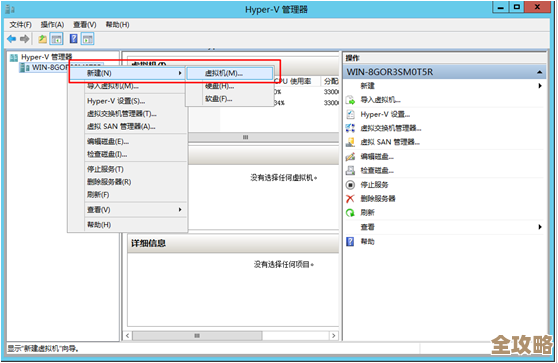The image size is (558, 363).
Task: Click 检查磁盘... link in actions pane
Action: click(x=377, y=170)
